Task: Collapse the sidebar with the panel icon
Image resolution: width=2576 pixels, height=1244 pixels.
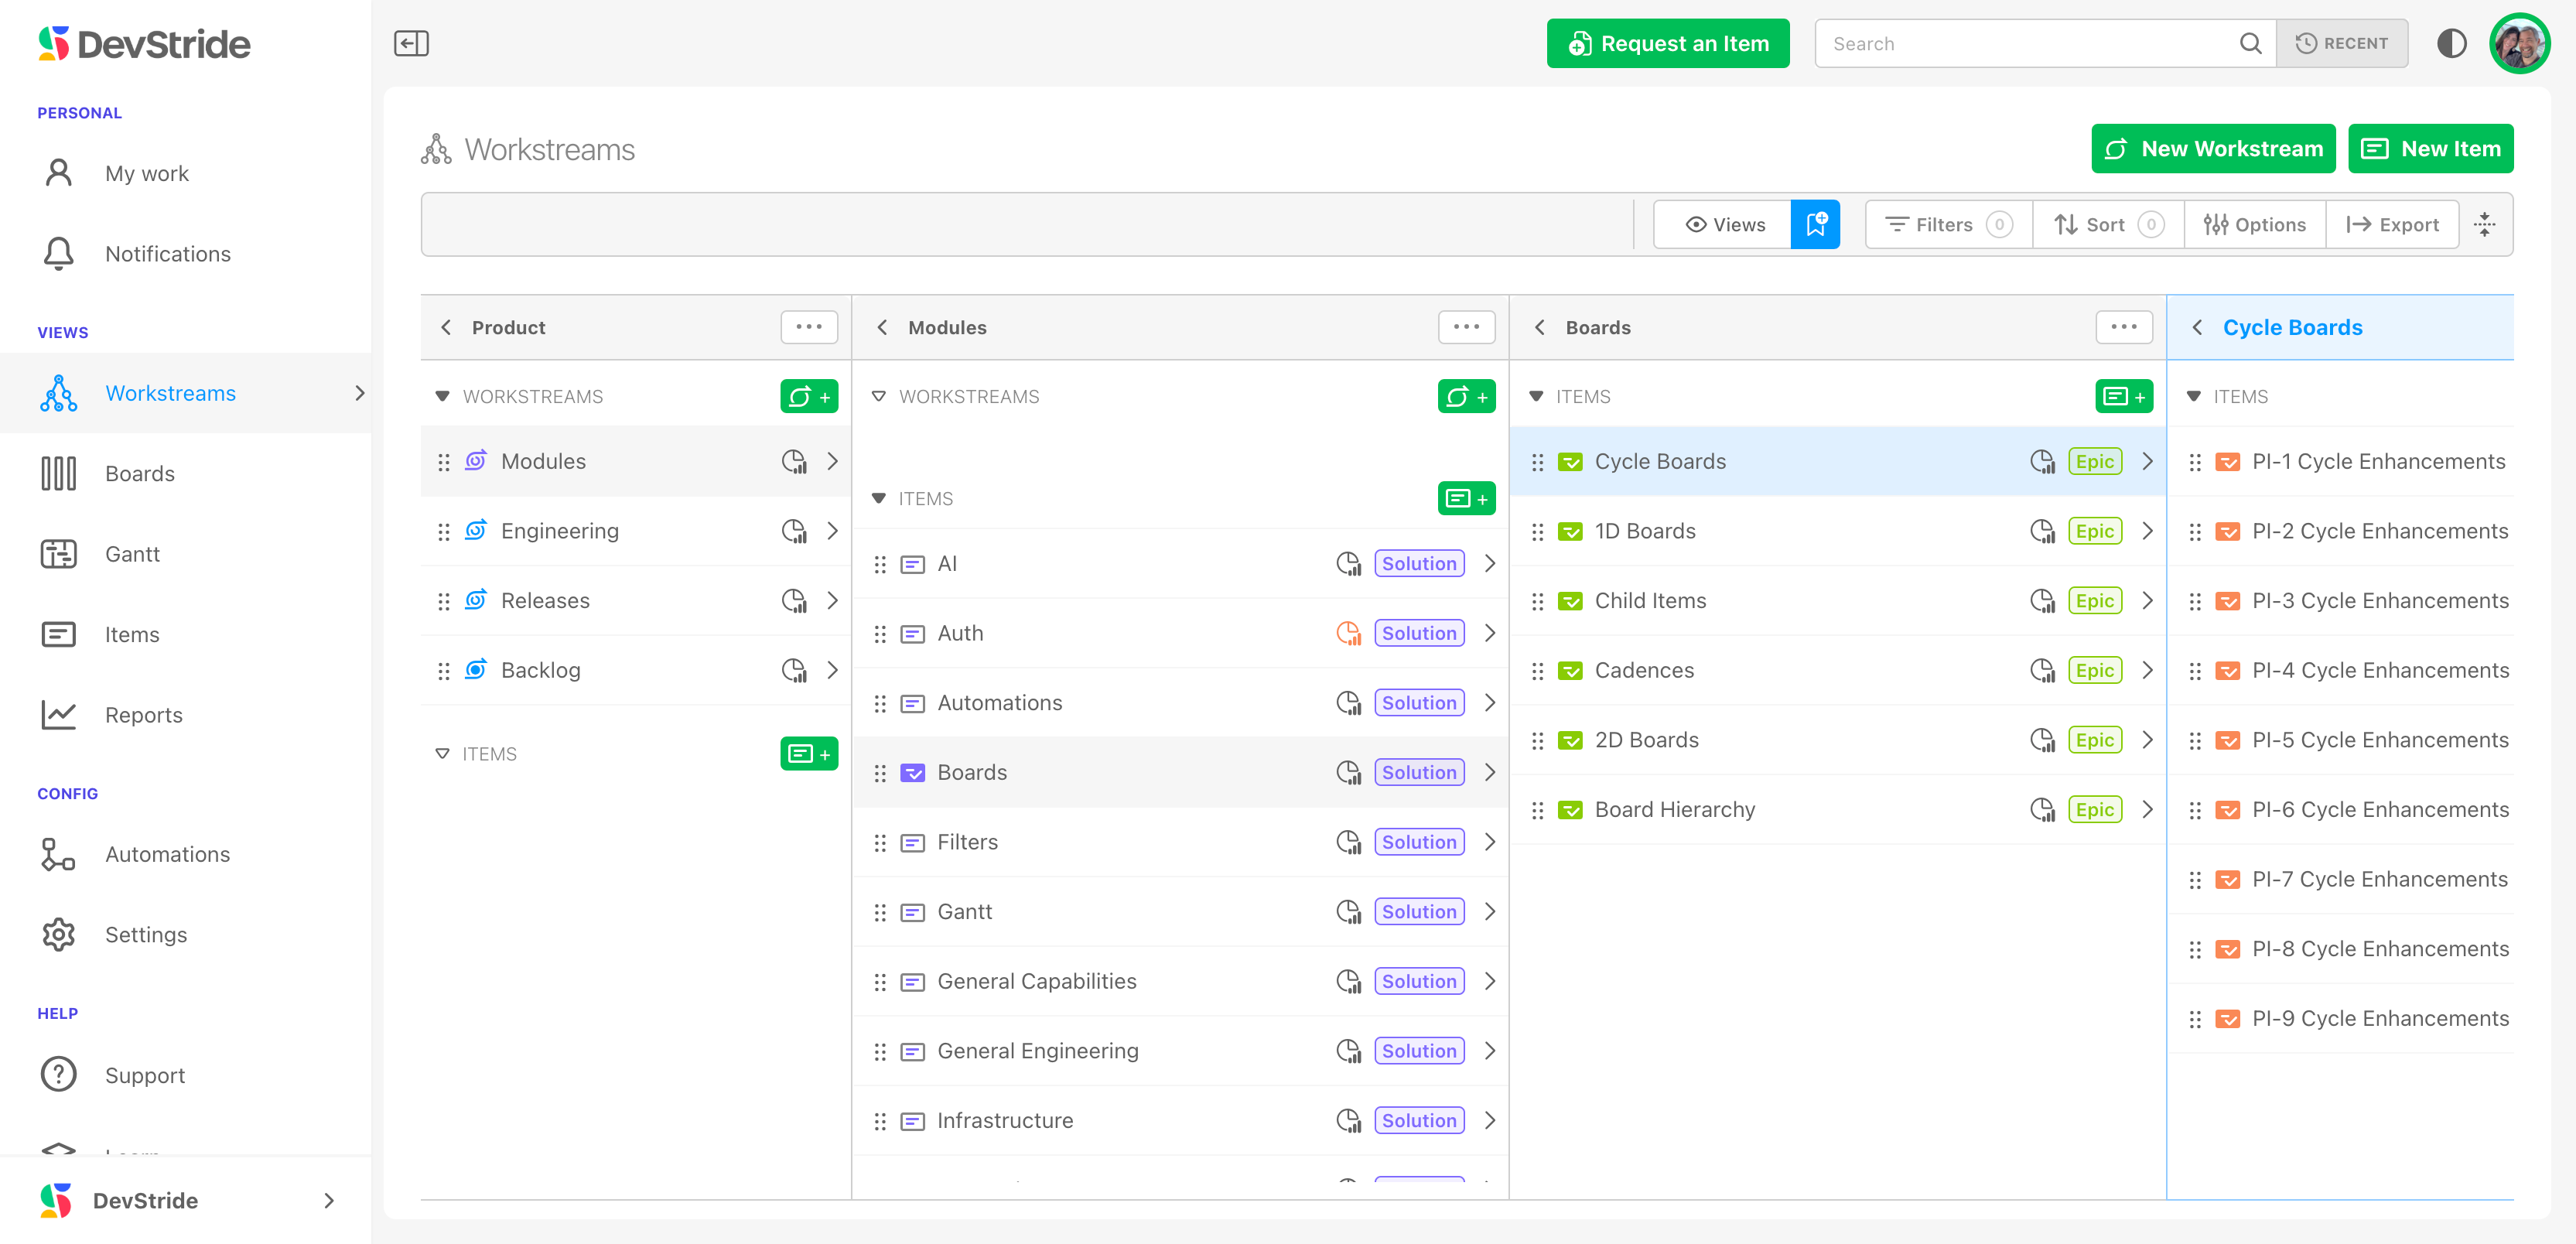Action: click(x=411, y=43)
